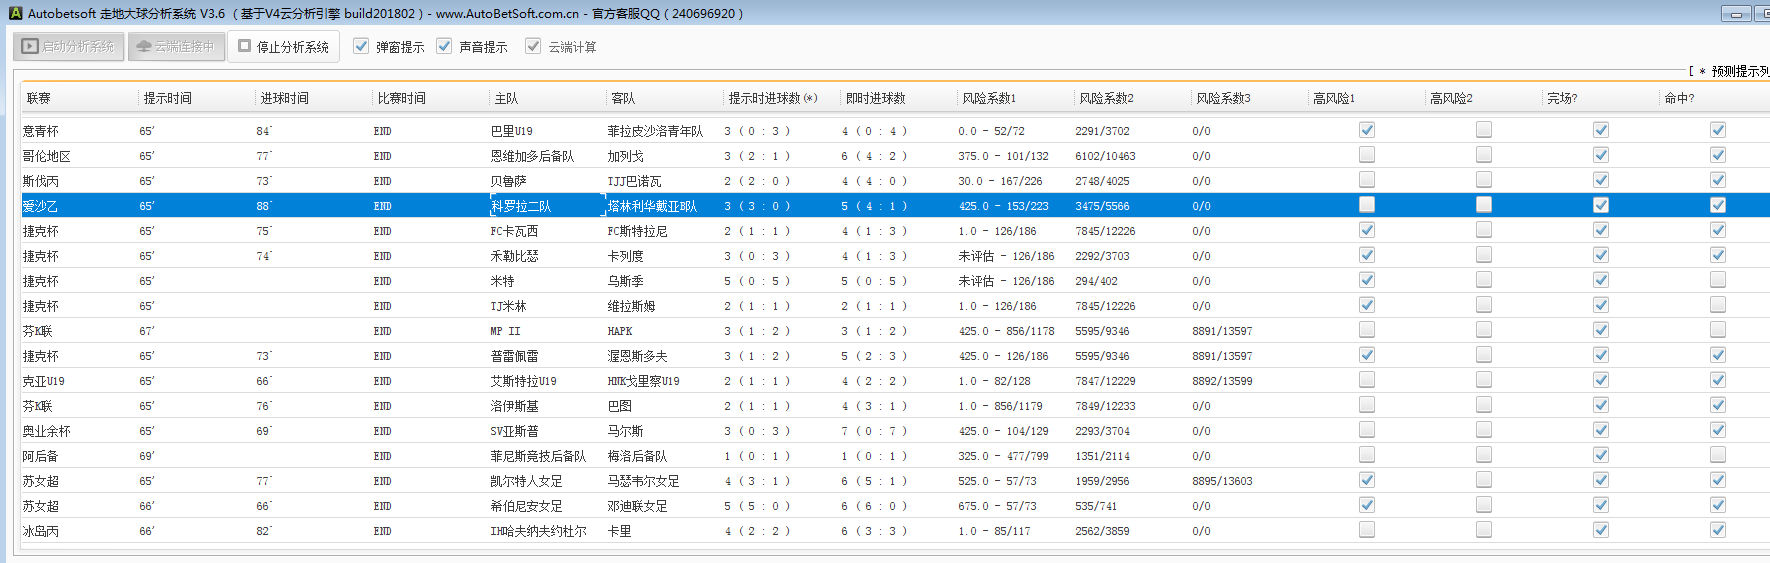The height and width of the screenshot is (563, 1770).
Task: Toggle the 弹窗提示 checkbox
Action: point(362,46)
